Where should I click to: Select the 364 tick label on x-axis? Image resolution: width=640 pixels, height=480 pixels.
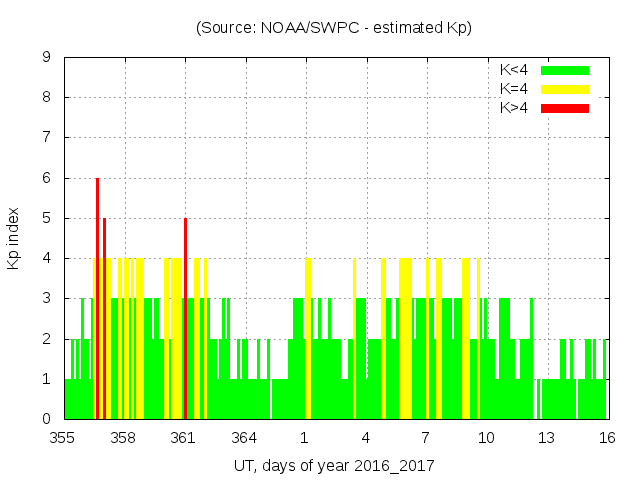244,438
